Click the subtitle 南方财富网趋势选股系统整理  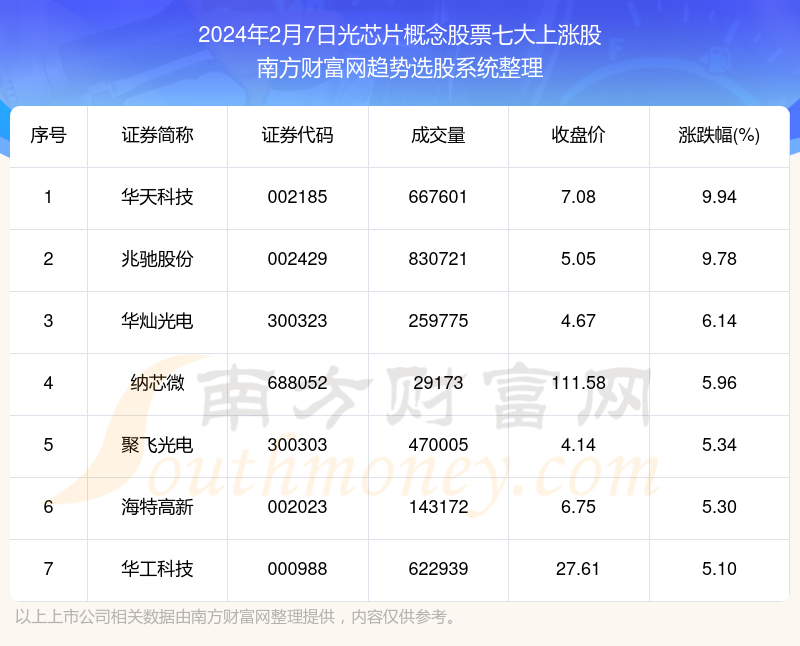(x=400, y=68)
